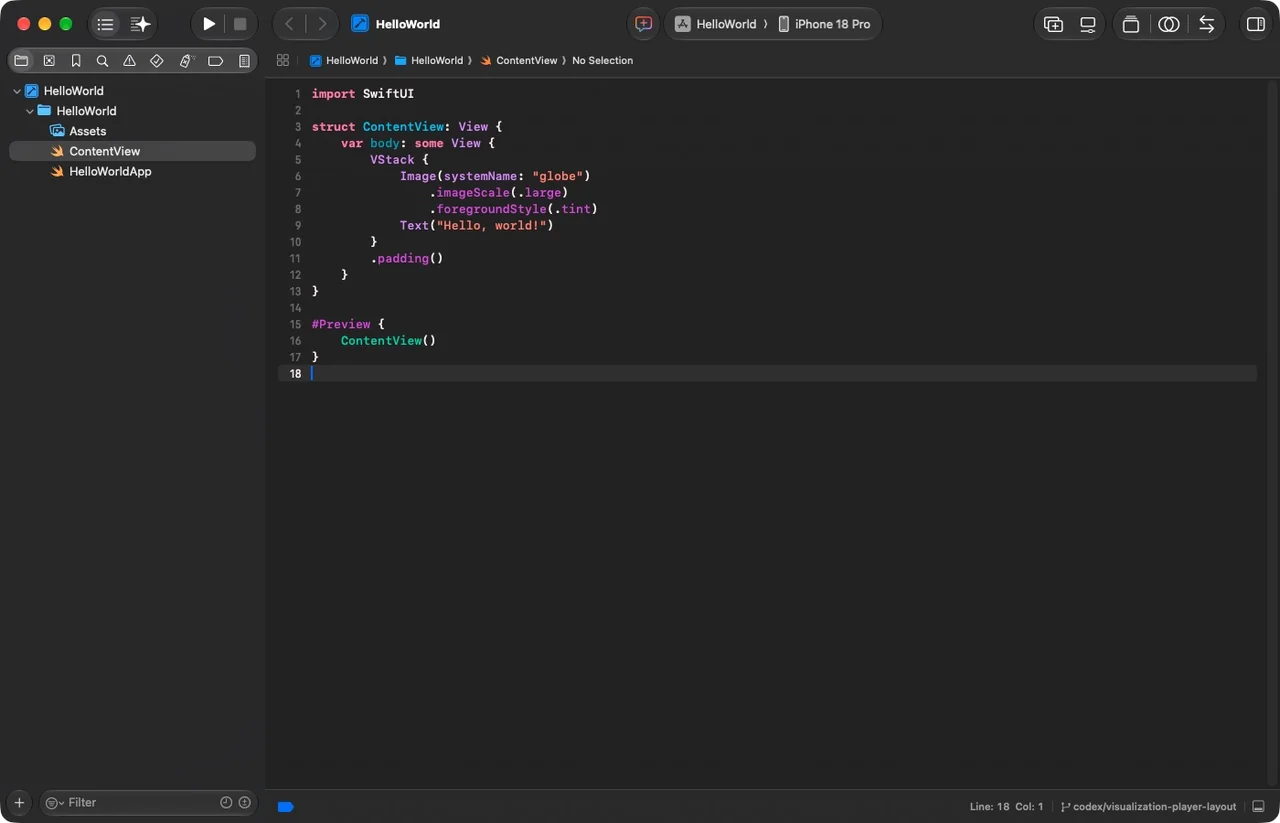Show only recent files clock filter

click(x=226, y=802)
